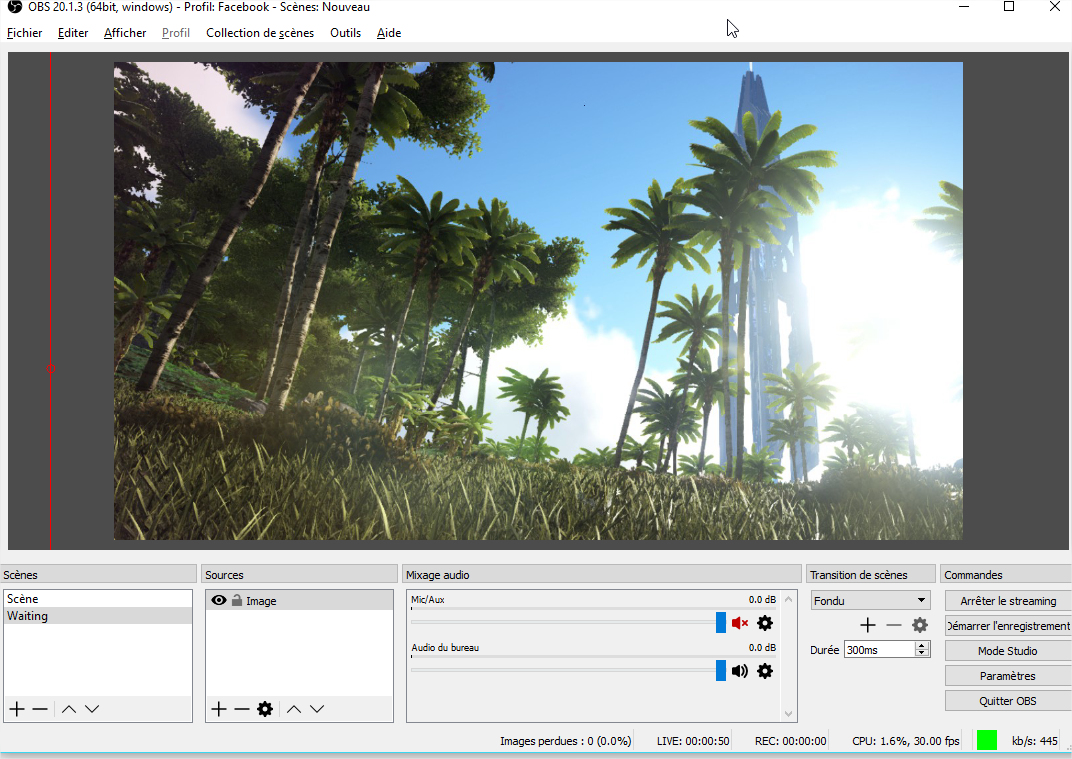1072x759 pixels.
Task: Open source properties gear in Sources panel
Action: click(x=265, y=709)
